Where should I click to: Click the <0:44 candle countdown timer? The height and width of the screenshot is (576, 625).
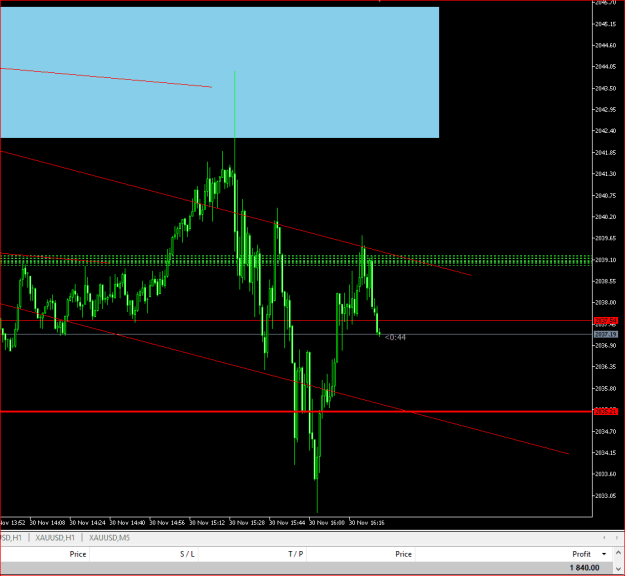[395, 337]
